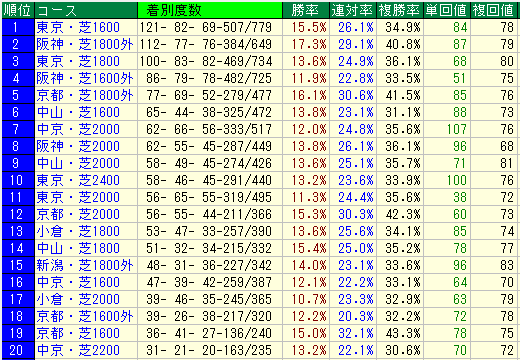
Task: Click 単回値 value 107
Action: coord(457,129)
